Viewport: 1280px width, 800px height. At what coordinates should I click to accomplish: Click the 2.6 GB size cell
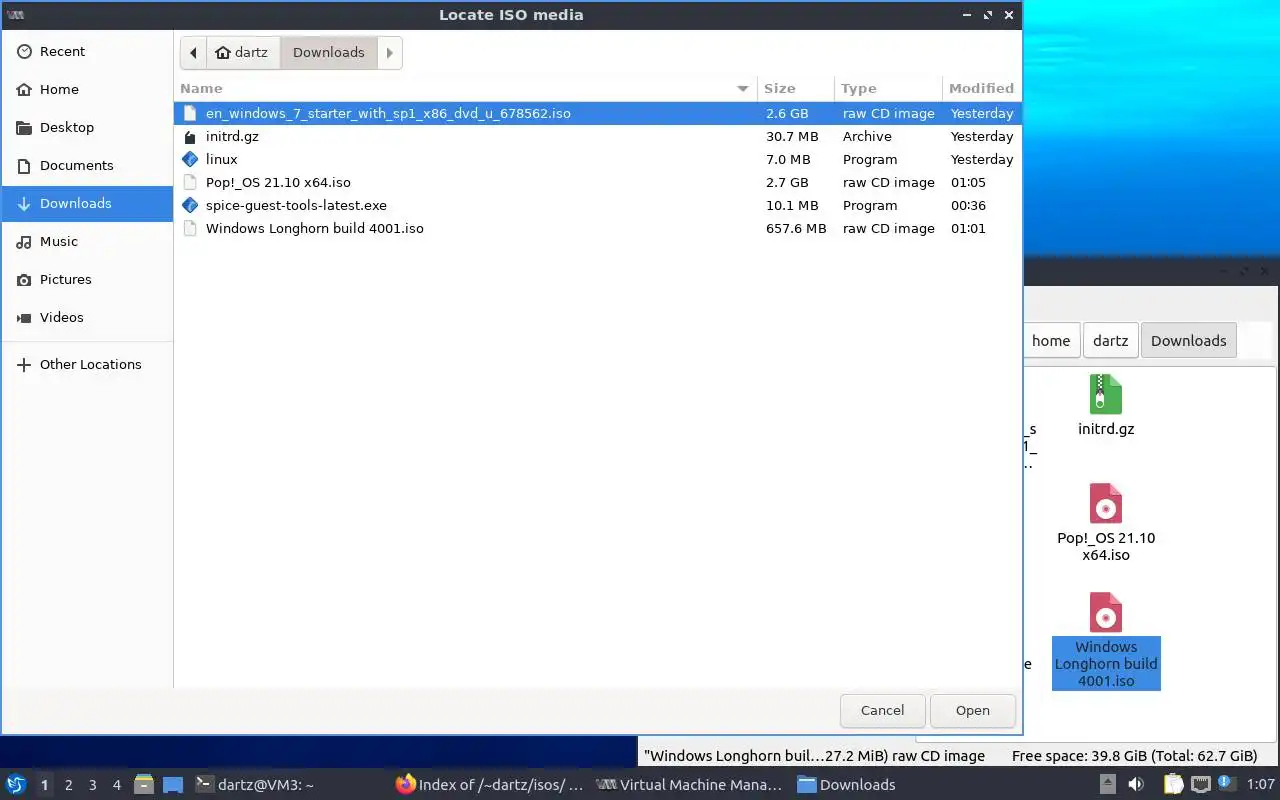pos(786,113)
